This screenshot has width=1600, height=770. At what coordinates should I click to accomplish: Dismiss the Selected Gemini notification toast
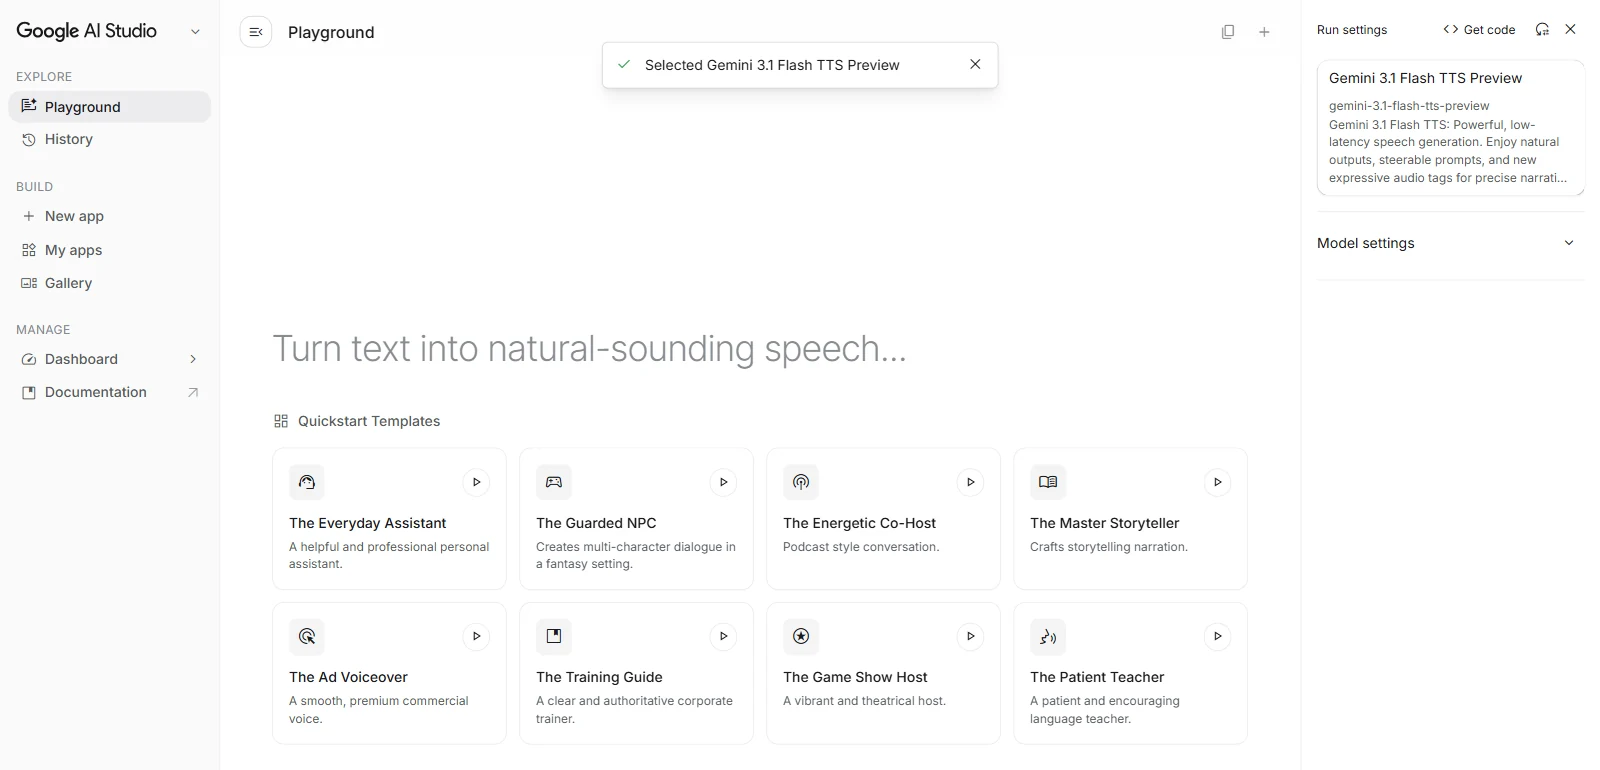(975, 64)
